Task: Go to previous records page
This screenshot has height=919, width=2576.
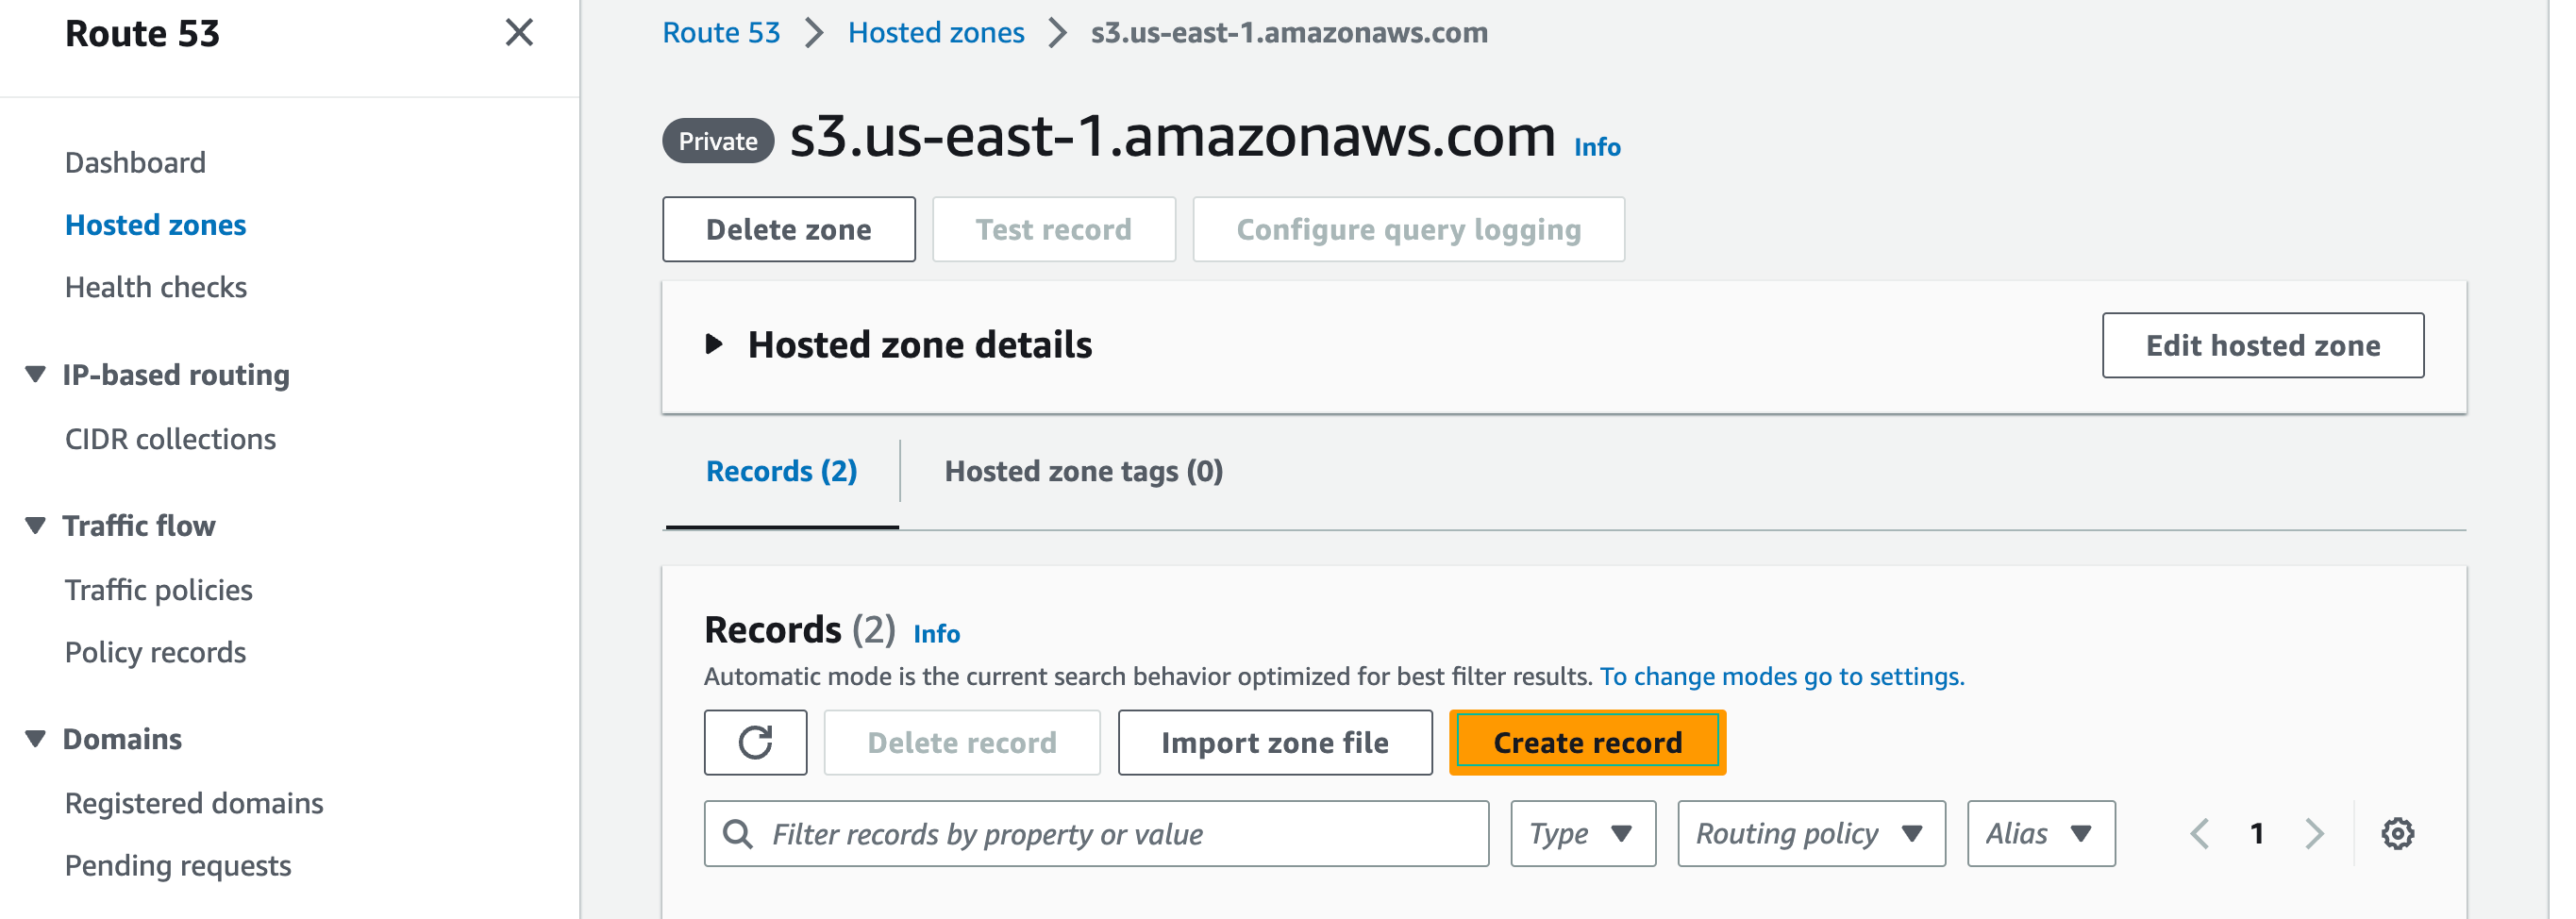Action: pyautogui.click(x=2200, y=833)
